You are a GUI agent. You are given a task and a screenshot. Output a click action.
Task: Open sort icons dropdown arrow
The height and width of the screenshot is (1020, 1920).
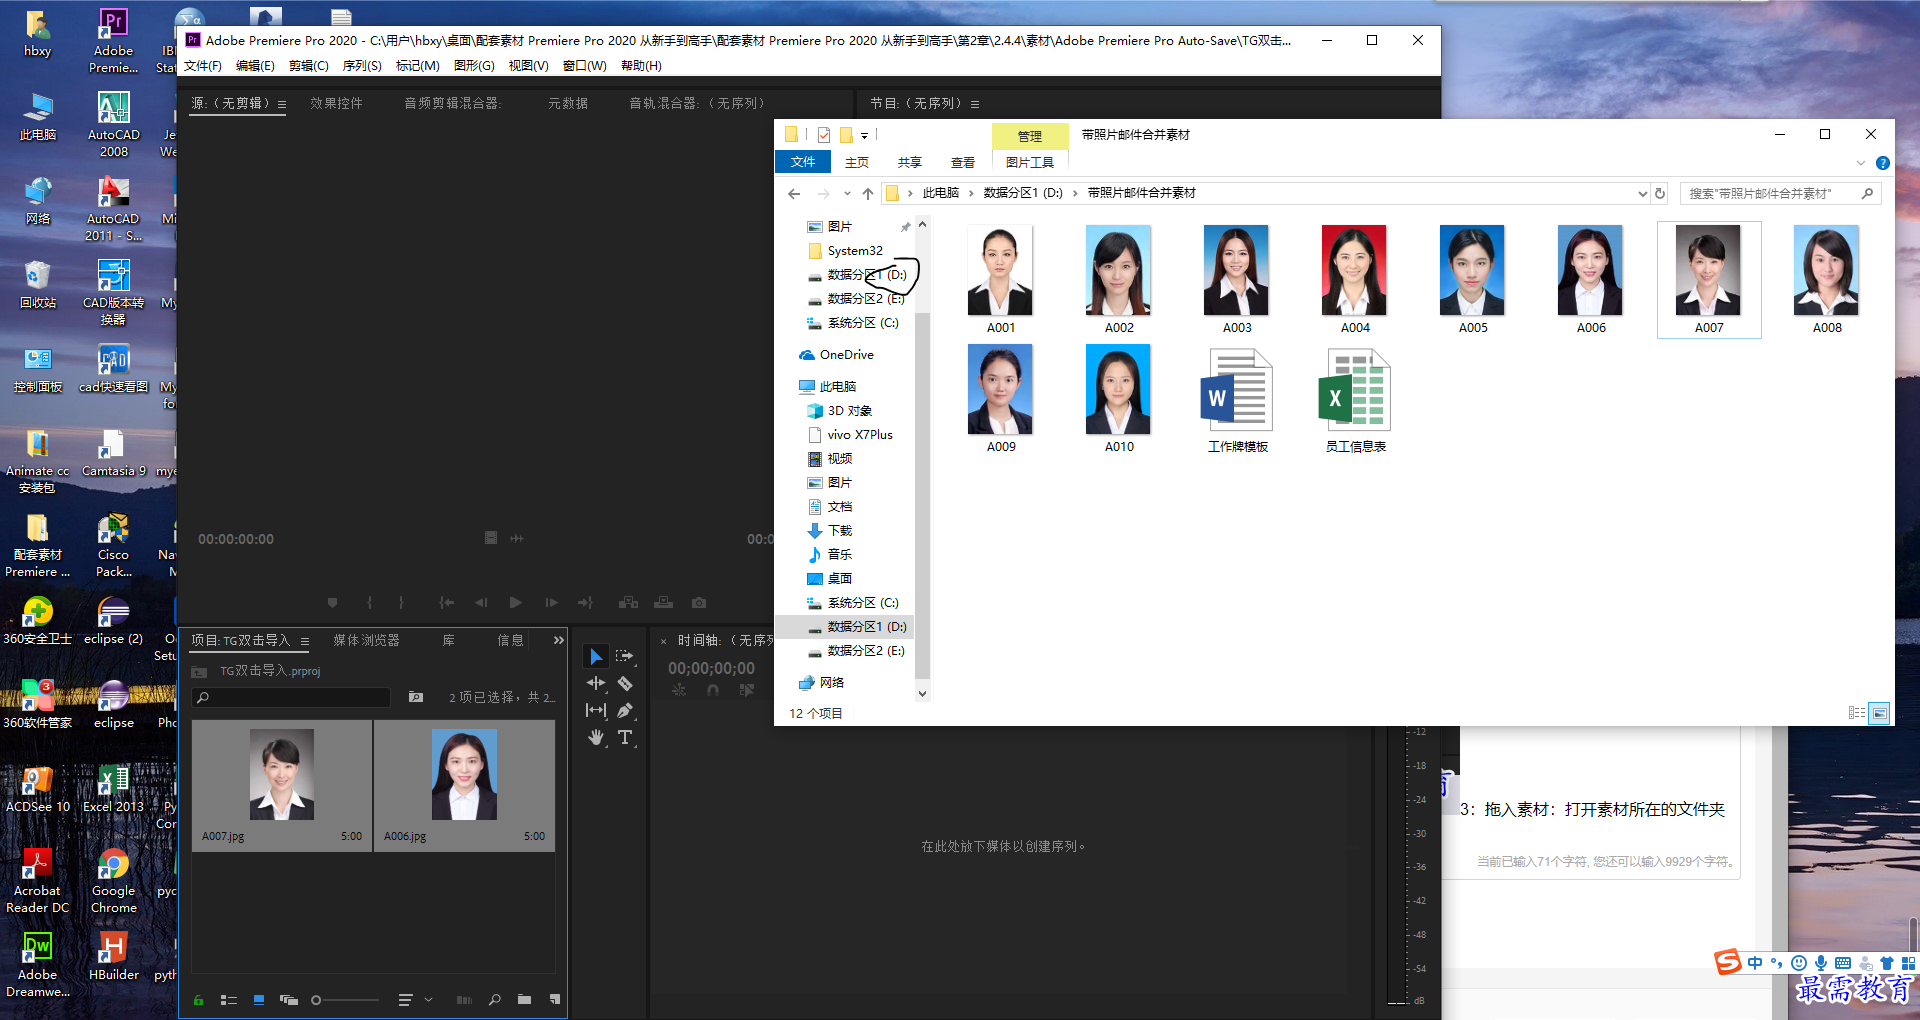pos(428,999)
